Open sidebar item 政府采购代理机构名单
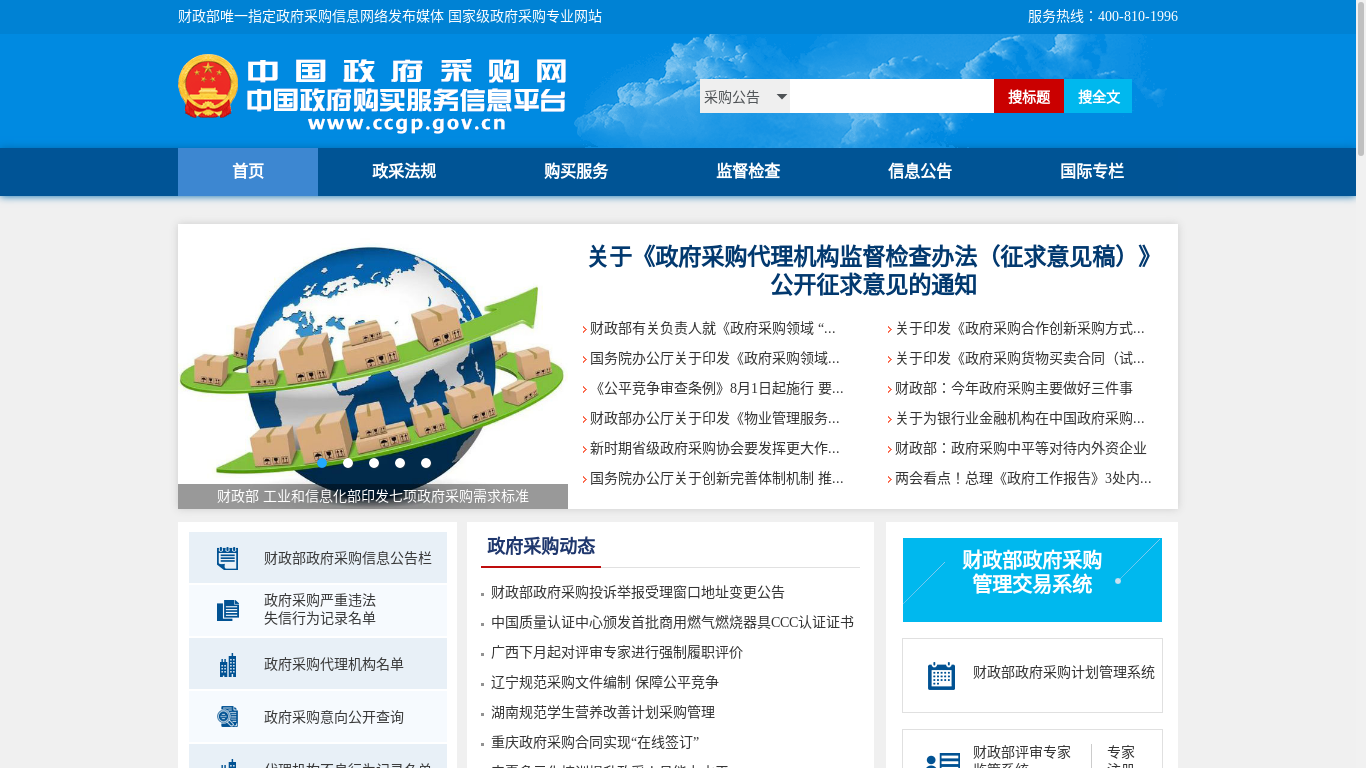This screenshot has width=1366, height=768. (x=318, y=664)
